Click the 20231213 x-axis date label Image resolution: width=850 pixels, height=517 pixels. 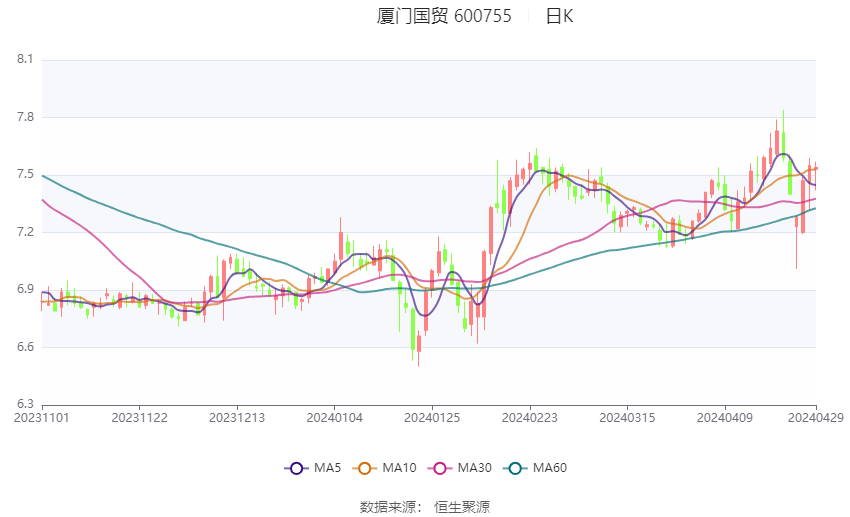pyautogui.click(x=237, y=418)
